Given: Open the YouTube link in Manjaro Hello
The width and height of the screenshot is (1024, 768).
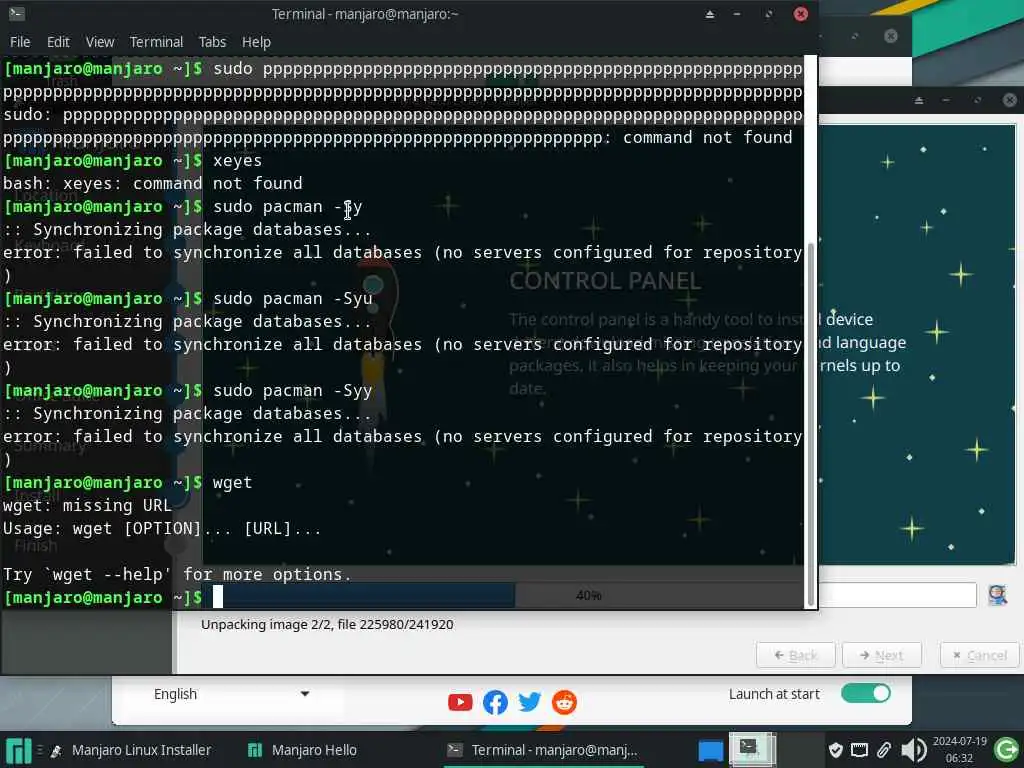Looking at the screenshot, I should pyautogui.click(x=460, y=703).
